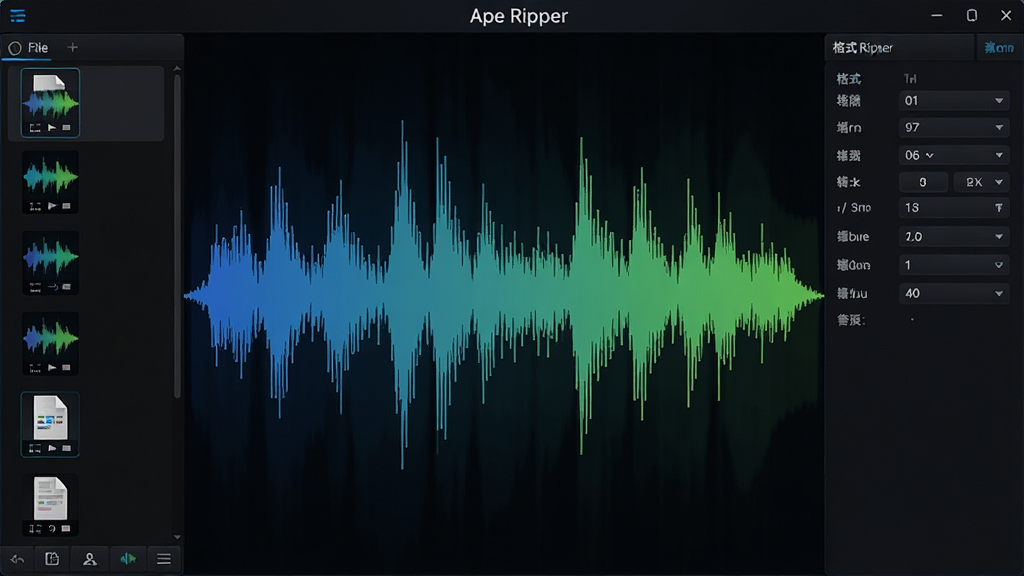Open the 格式 Ripper panel tab
Image resolution: width=1024 pixels, height=576 pixels.
[x=899, y=48]
